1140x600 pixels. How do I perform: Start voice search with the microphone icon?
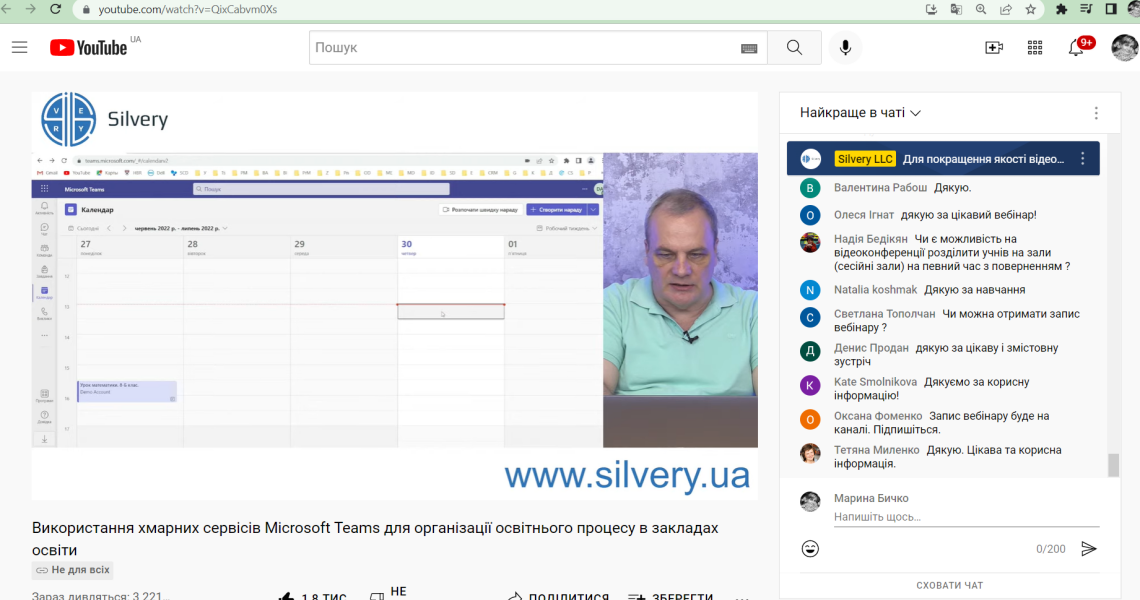coord(845,48)
